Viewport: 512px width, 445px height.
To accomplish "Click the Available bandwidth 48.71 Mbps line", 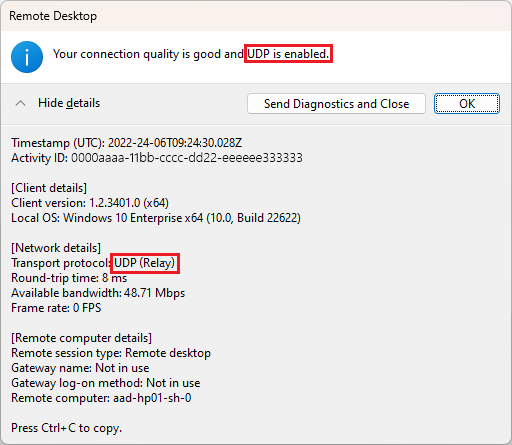I will click(98, 293).
